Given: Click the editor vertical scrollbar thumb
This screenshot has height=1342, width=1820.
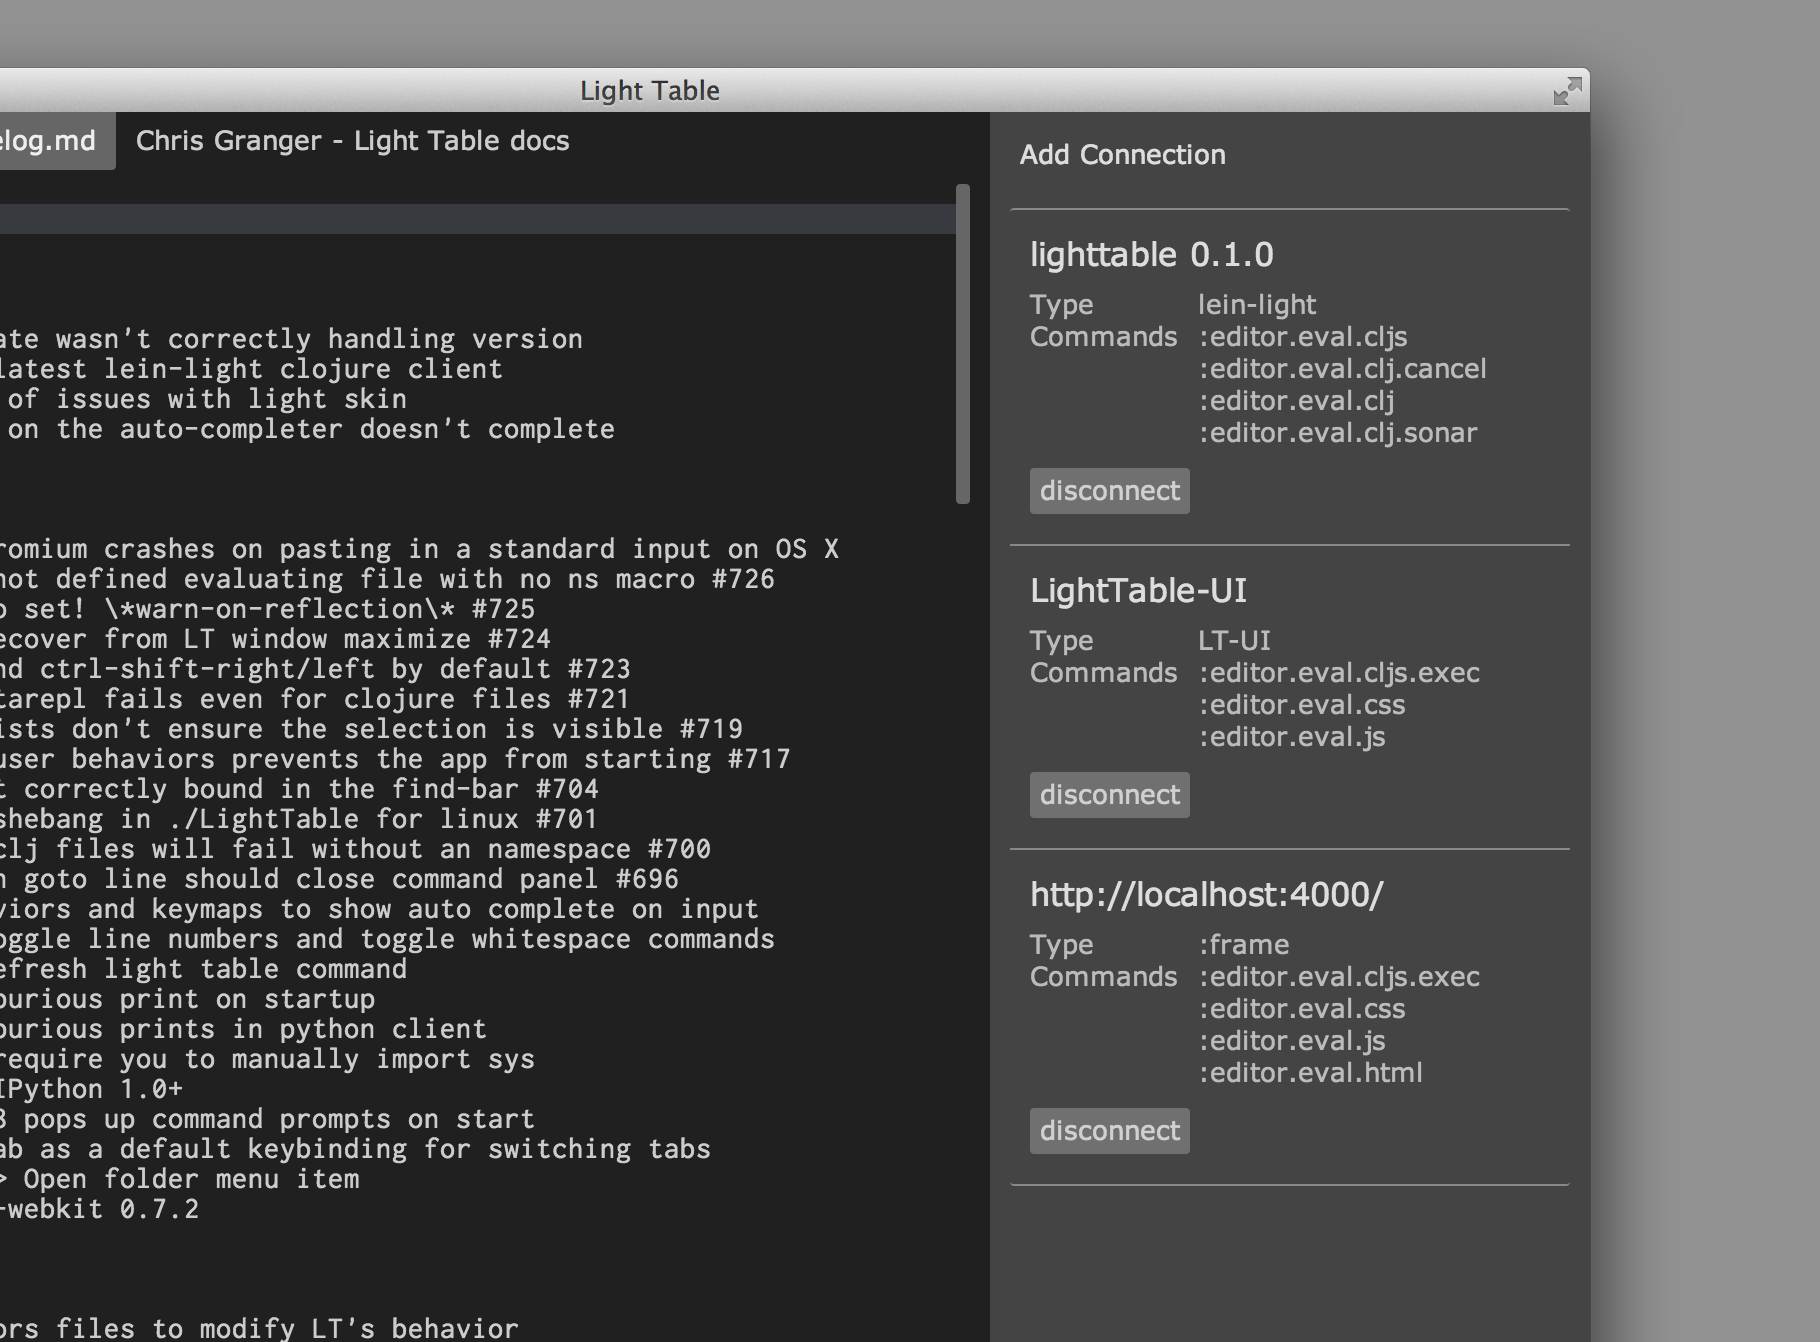Looking at the screenshot, I should [963, 344].
